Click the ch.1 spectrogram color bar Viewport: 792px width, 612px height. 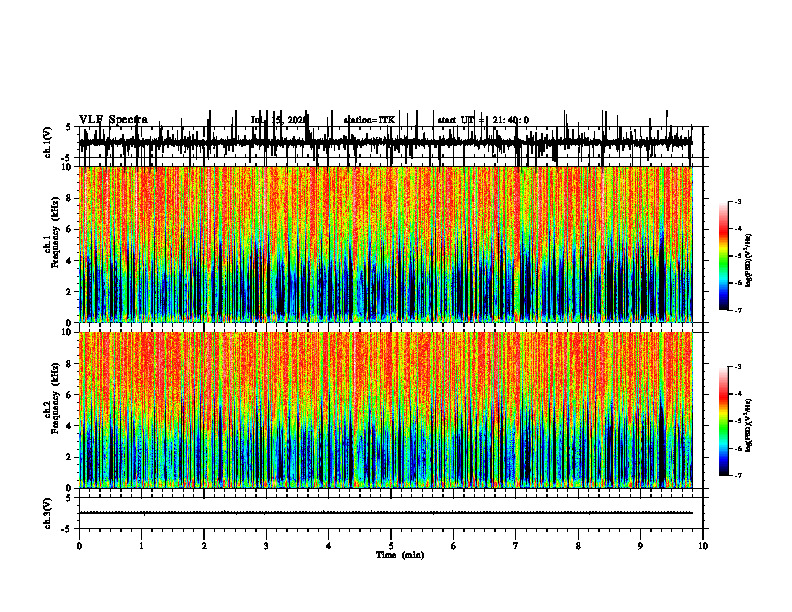724,256
